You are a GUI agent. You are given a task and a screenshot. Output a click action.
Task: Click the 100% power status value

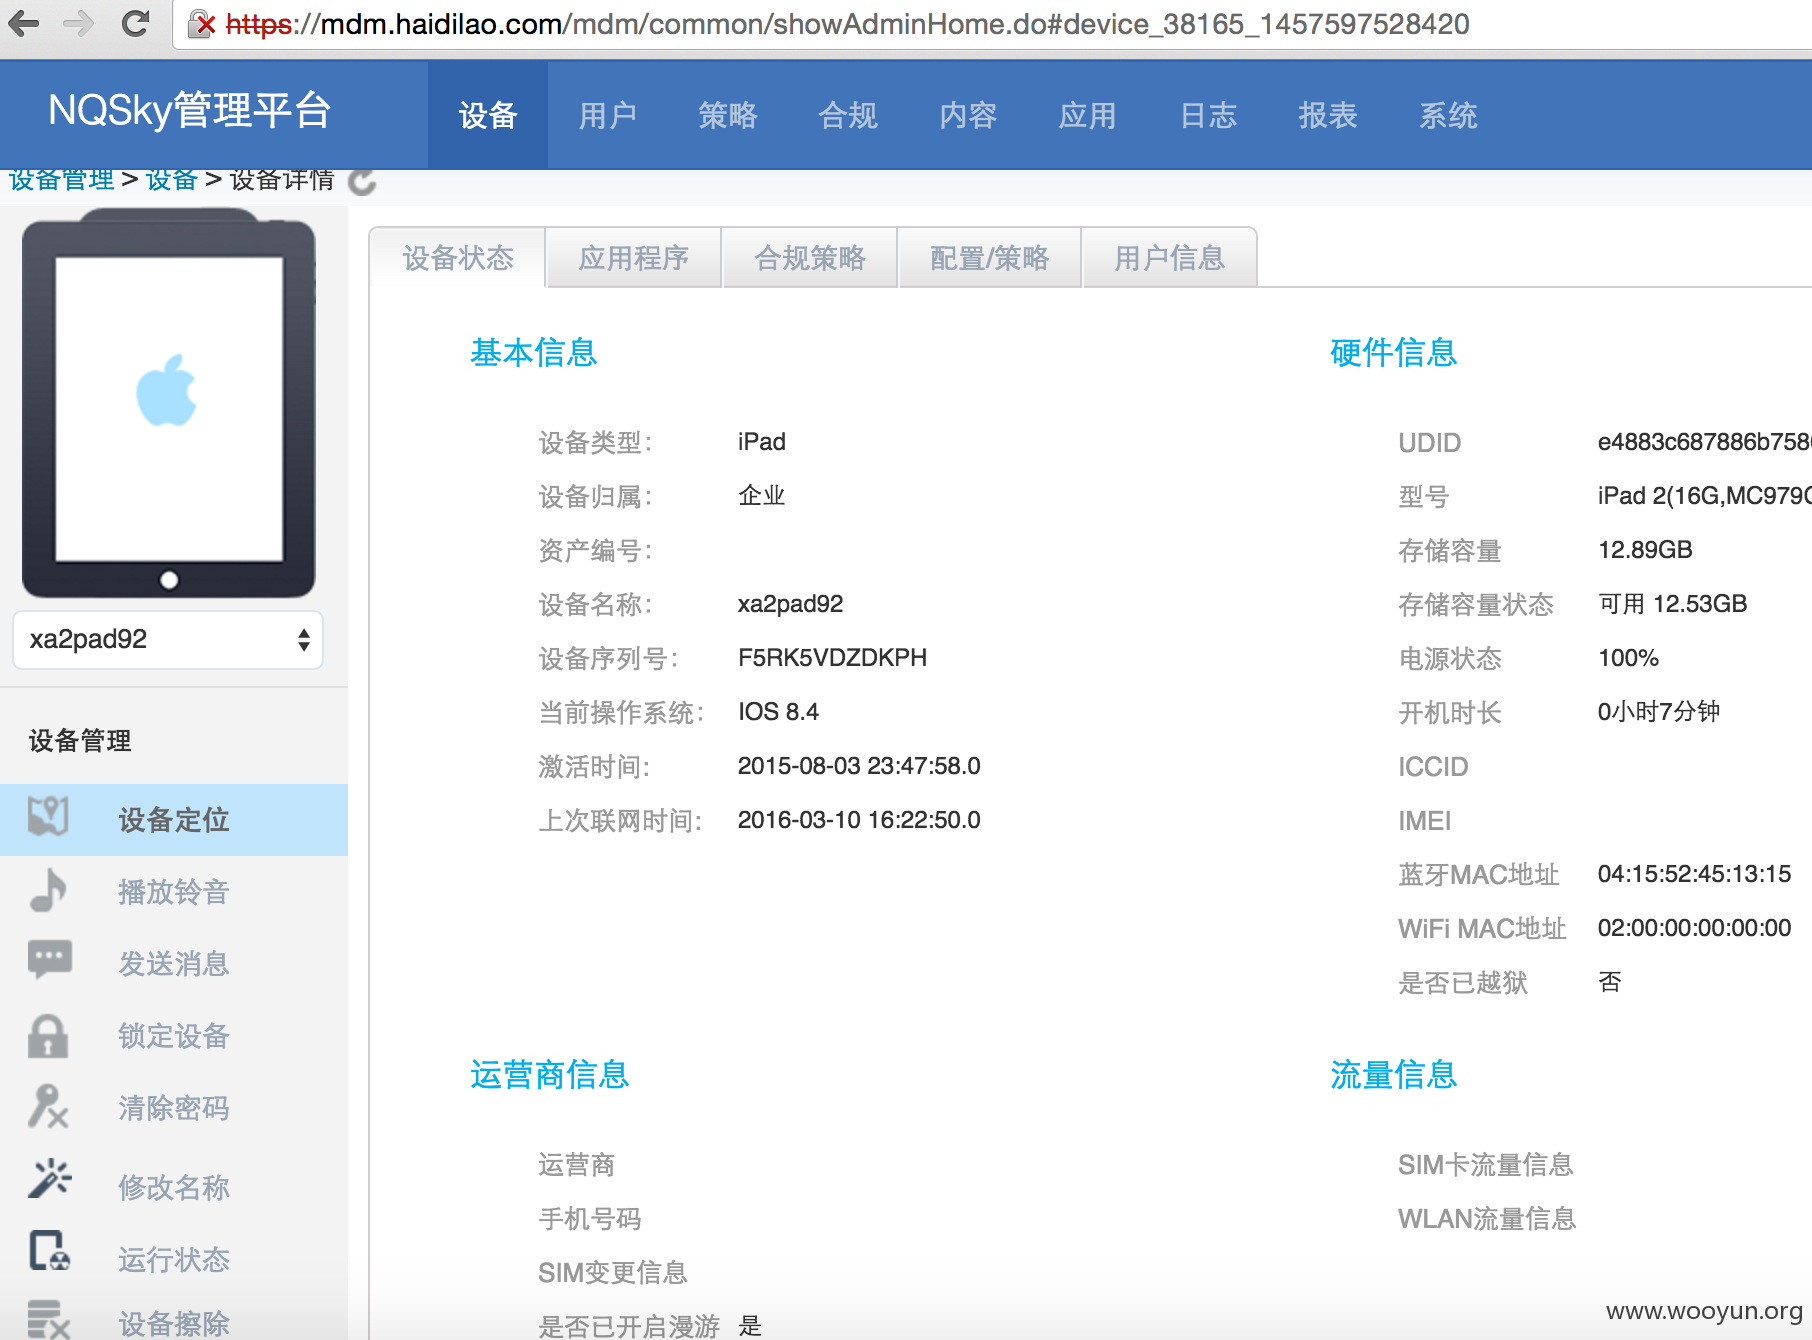point(1628,658)
